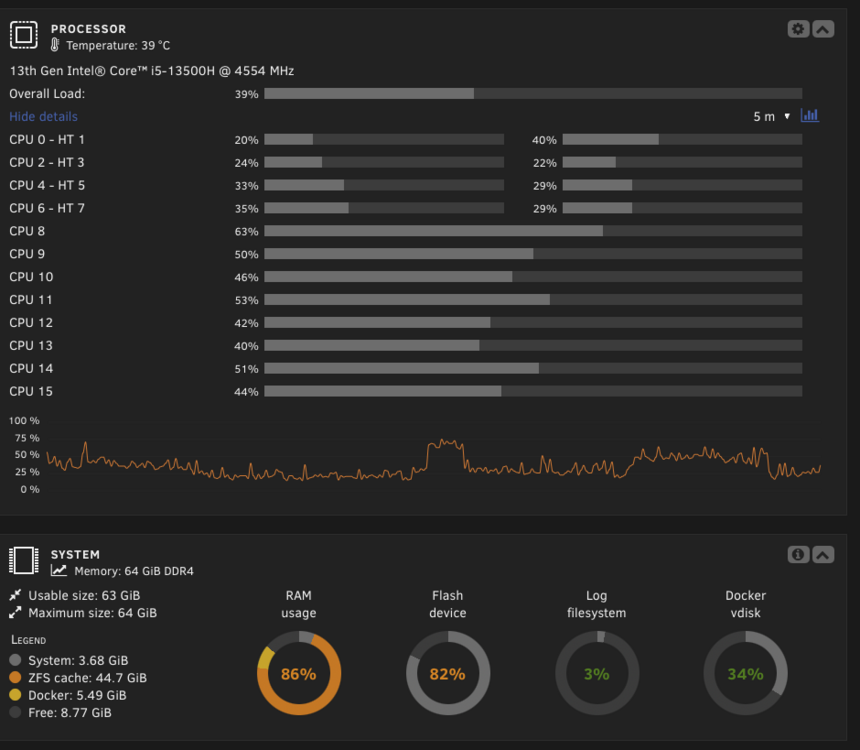Click the Docker vdisk 34% donut chart
Viewport: 860px width, 750px height.
pyautogui.click(x=745, y=673)
